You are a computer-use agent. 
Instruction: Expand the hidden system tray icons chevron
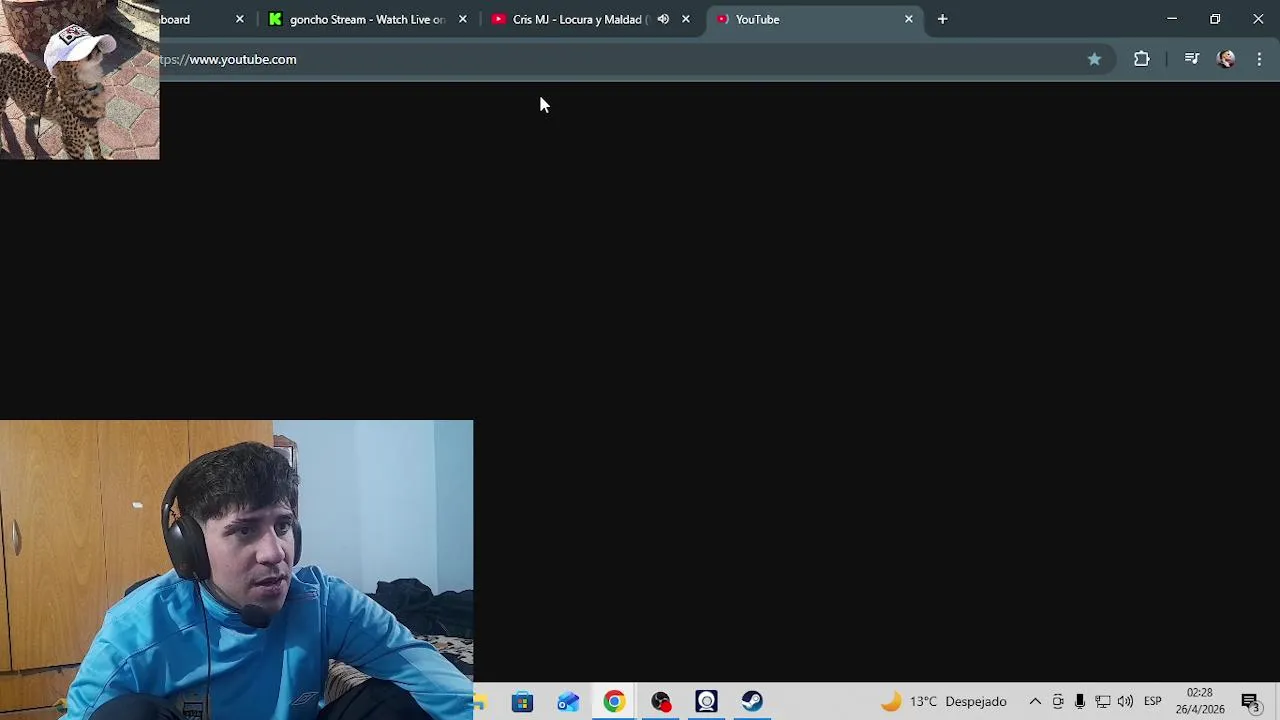click(1035, 702)
